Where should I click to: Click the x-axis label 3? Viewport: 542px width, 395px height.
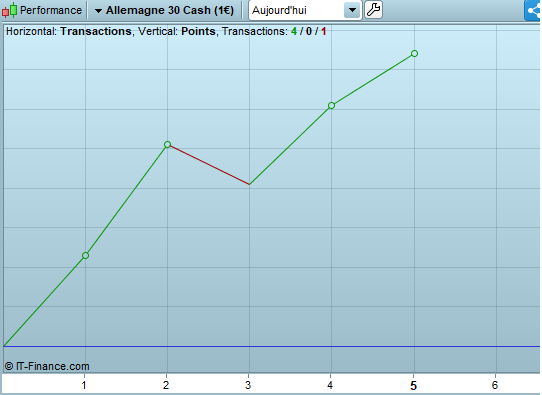(248, 385)
